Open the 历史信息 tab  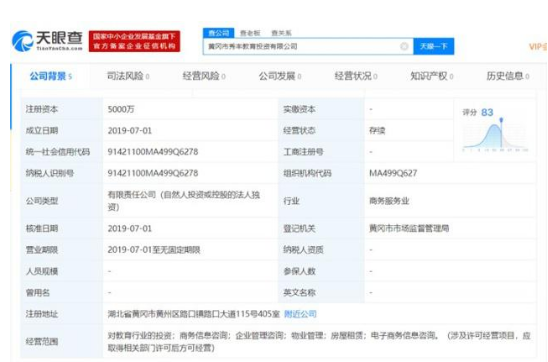(x=508, y=76)
